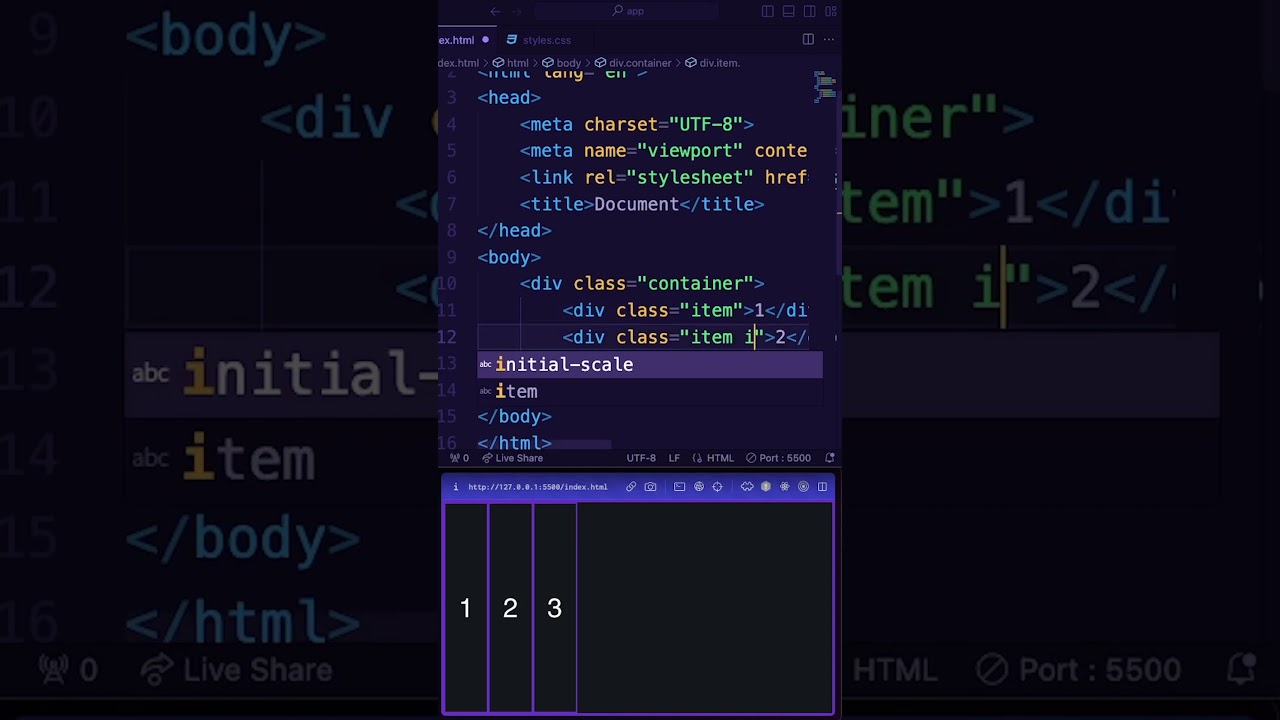Click item box '2' in the preview
The image size is (1280, 720).
[510, 608]
